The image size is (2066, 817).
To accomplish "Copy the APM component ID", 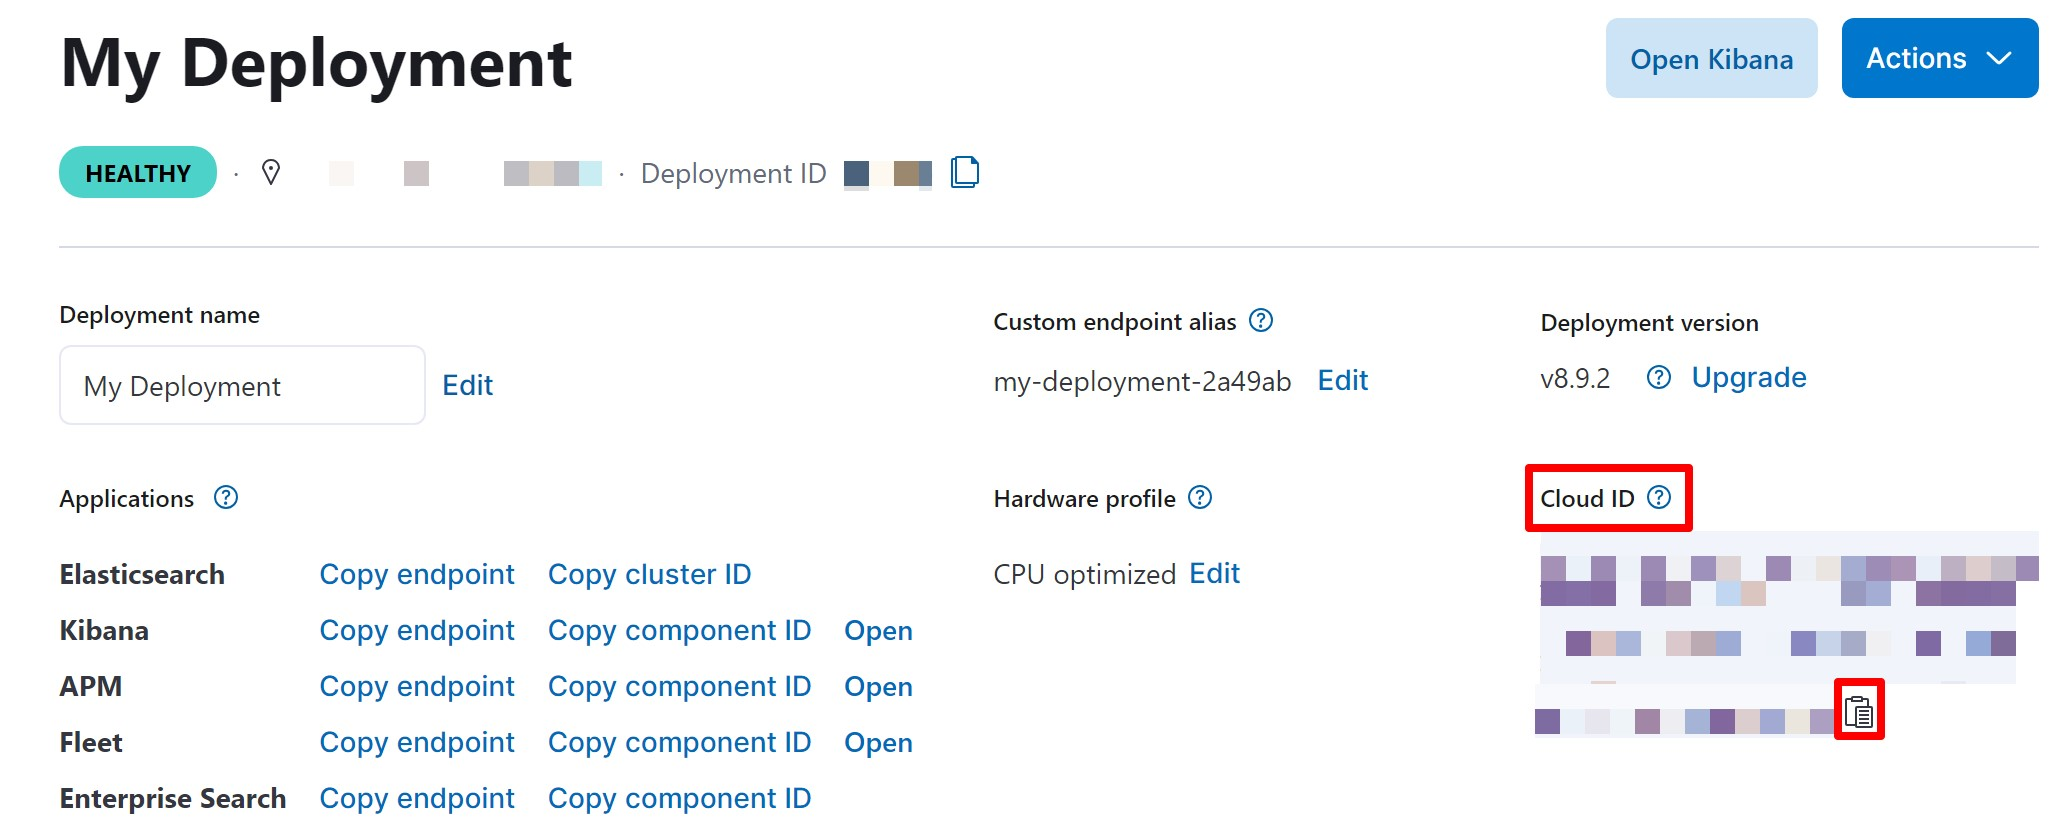I will pos(679,686).
